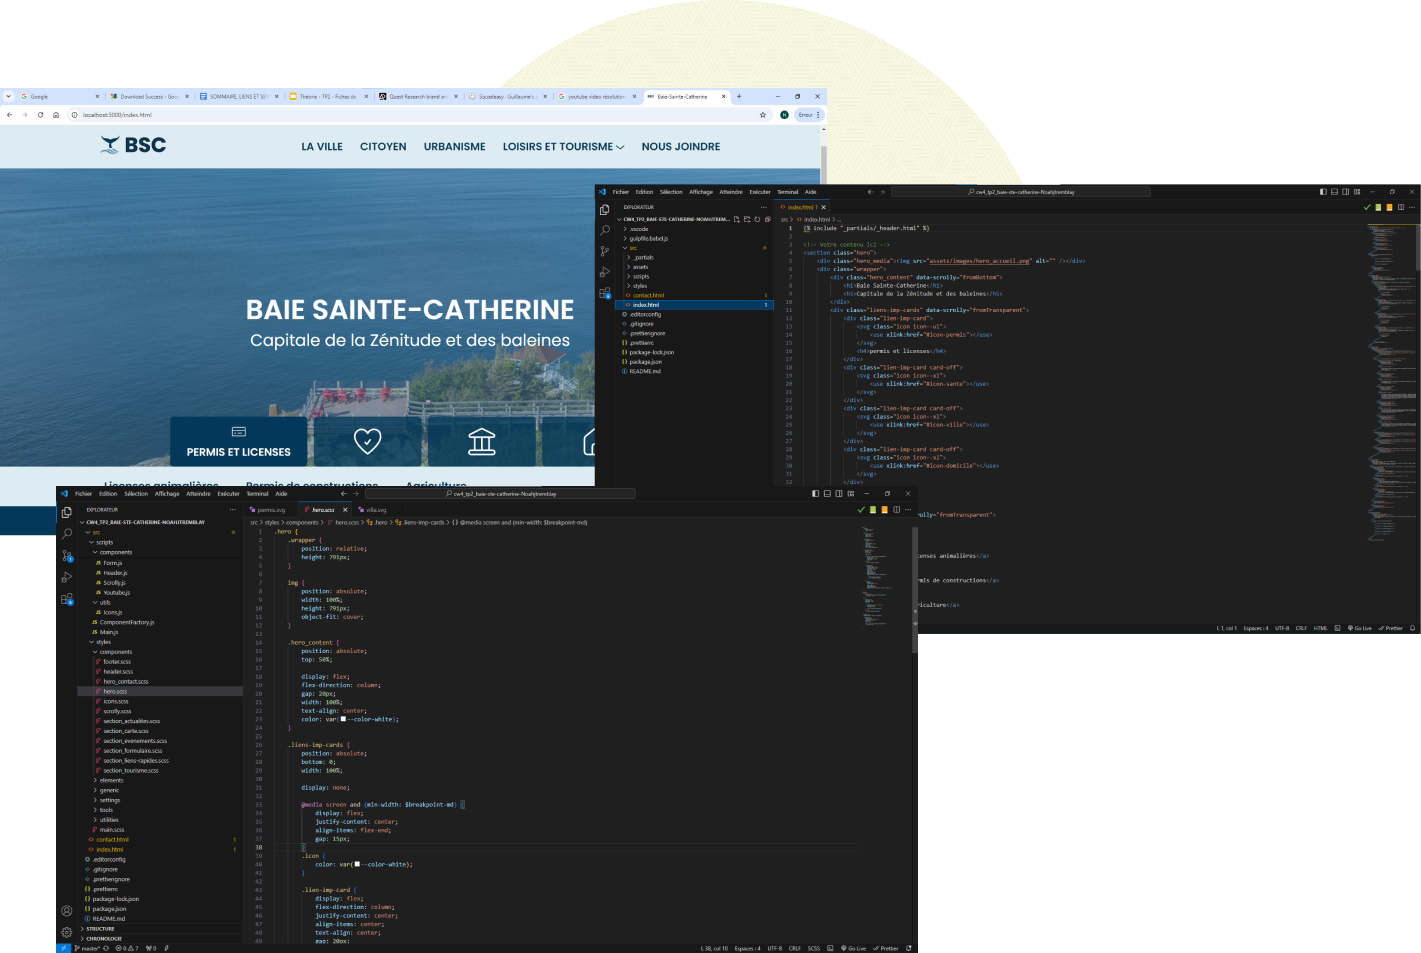Viewport: 1421px width, 953px height.
Task: Open Terminal menu in back VS Code
Action: 788,192
